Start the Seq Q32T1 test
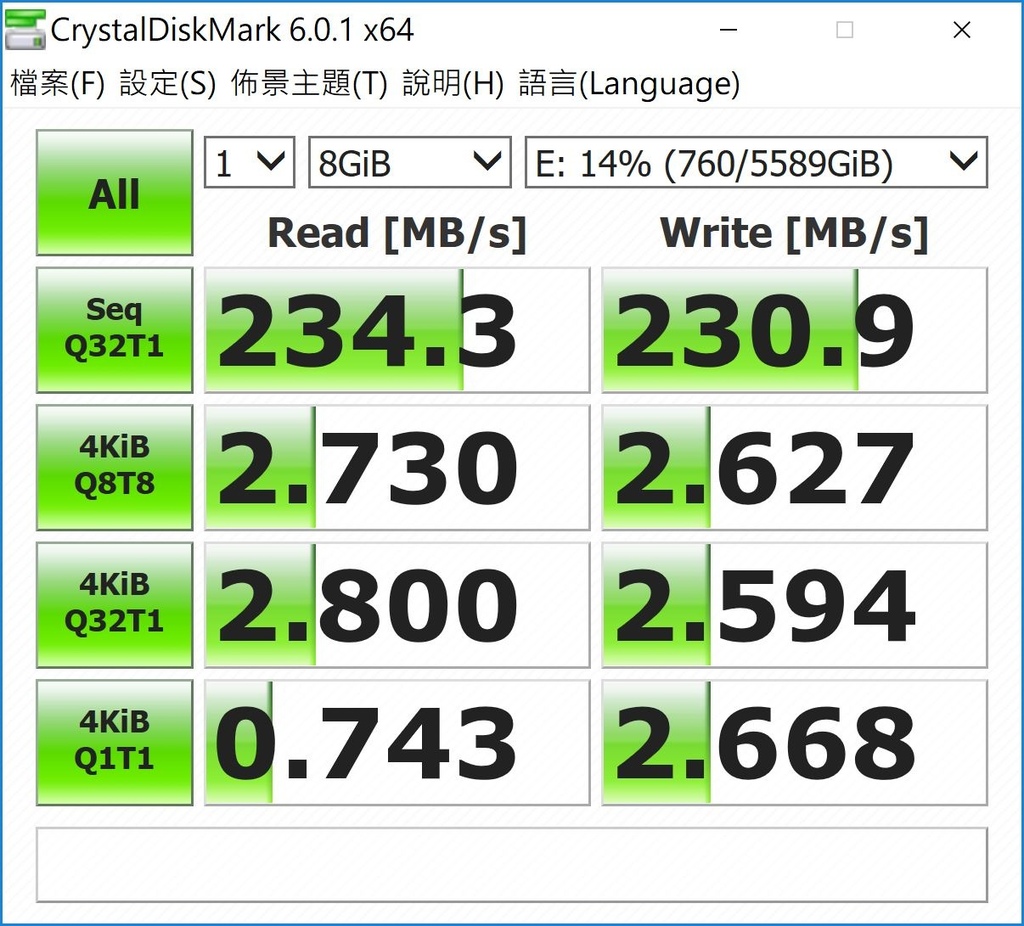The width and height of the screenshot is (1024, 926). point(114,330)
